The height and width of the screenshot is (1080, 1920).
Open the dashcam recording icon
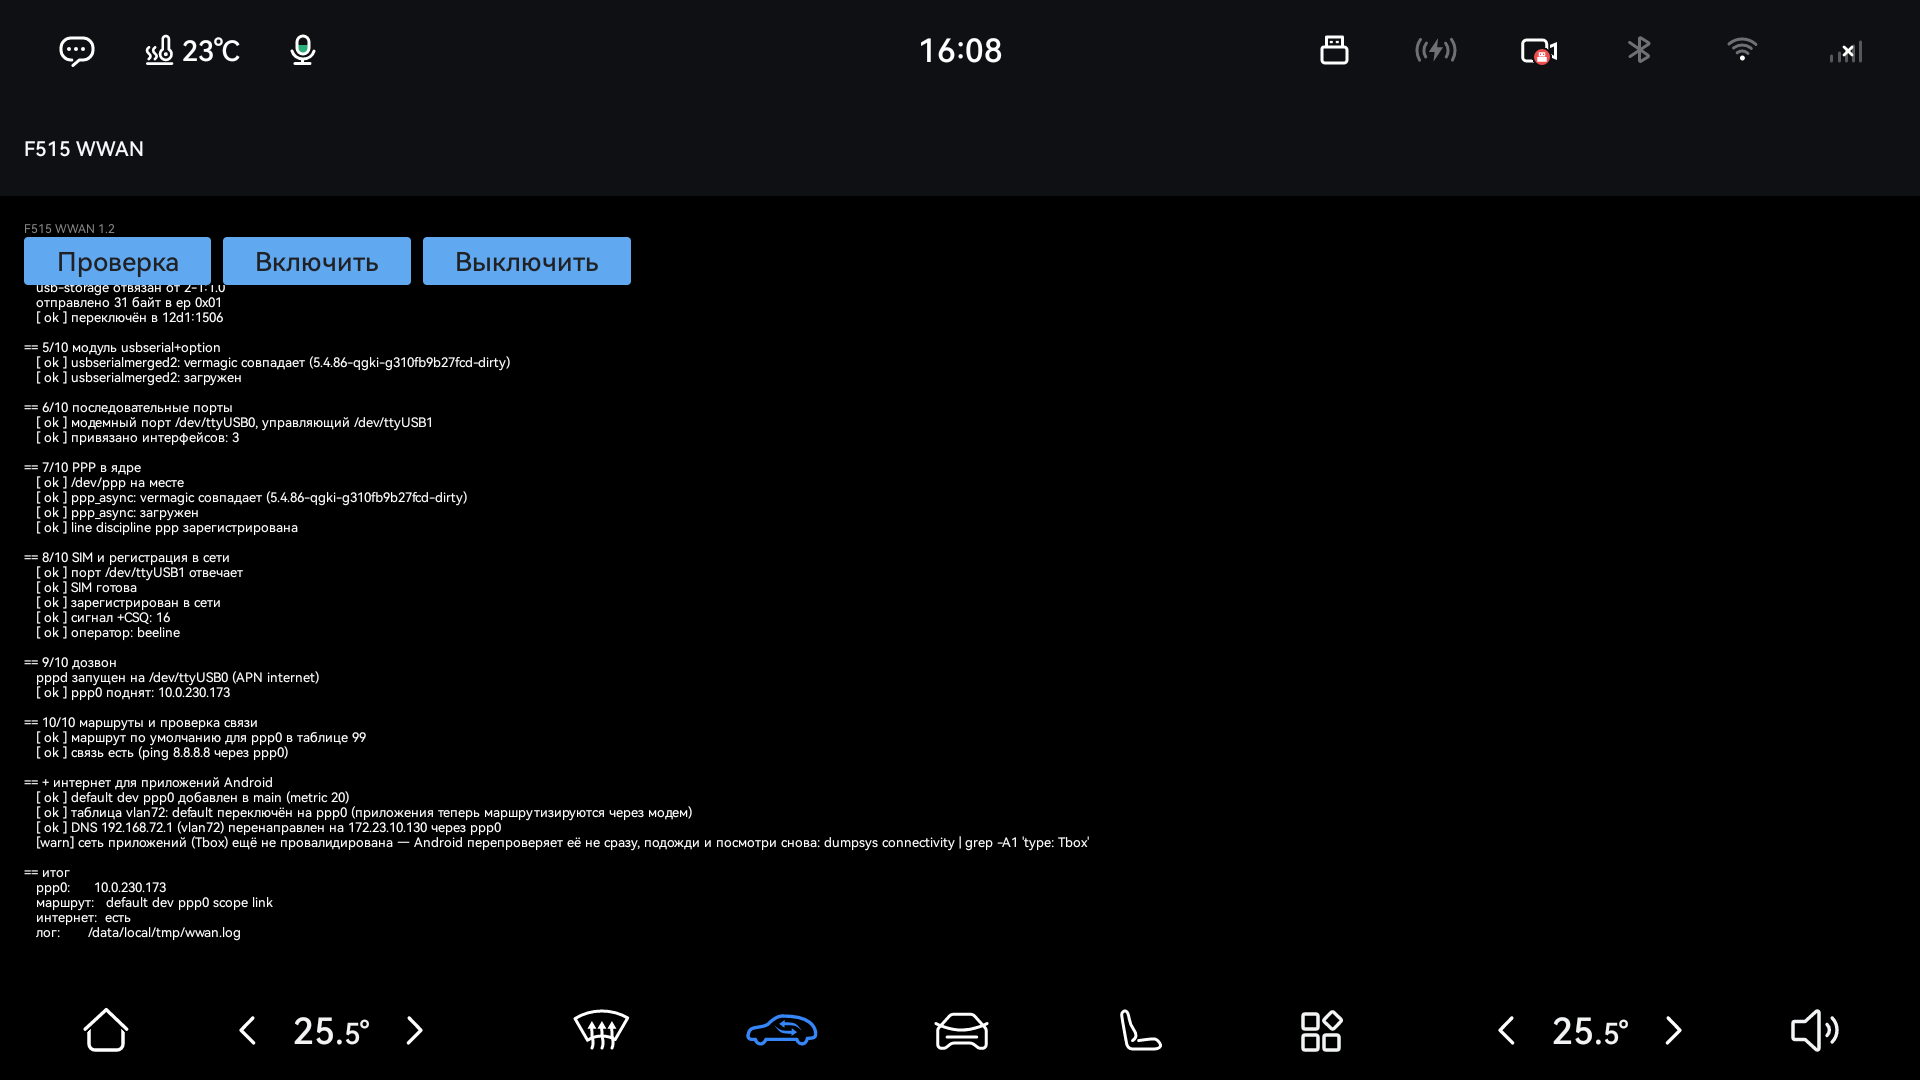[x=1539, y=51]
